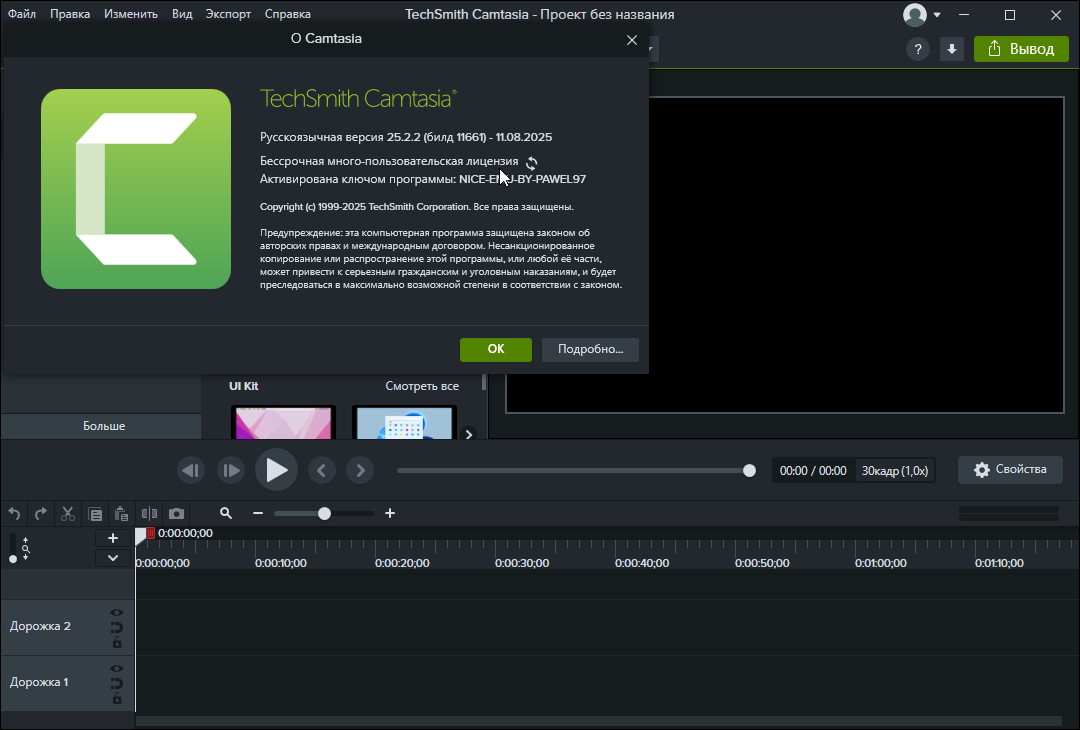The image size is (1080, 730).
Task: Click the Подробно... button
Action: [590, 349]
